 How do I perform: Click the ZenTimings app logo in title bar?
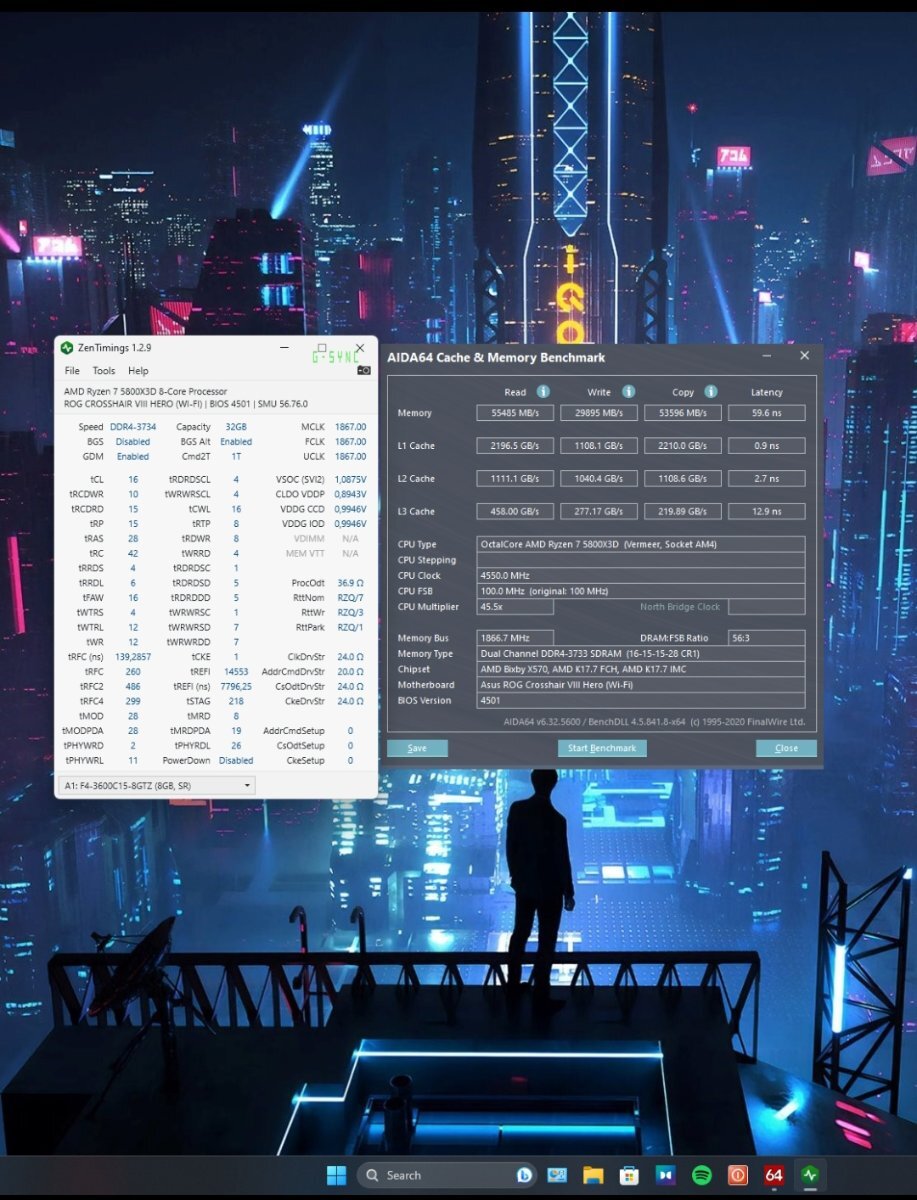pyautogui.click(x=67, y=348)
